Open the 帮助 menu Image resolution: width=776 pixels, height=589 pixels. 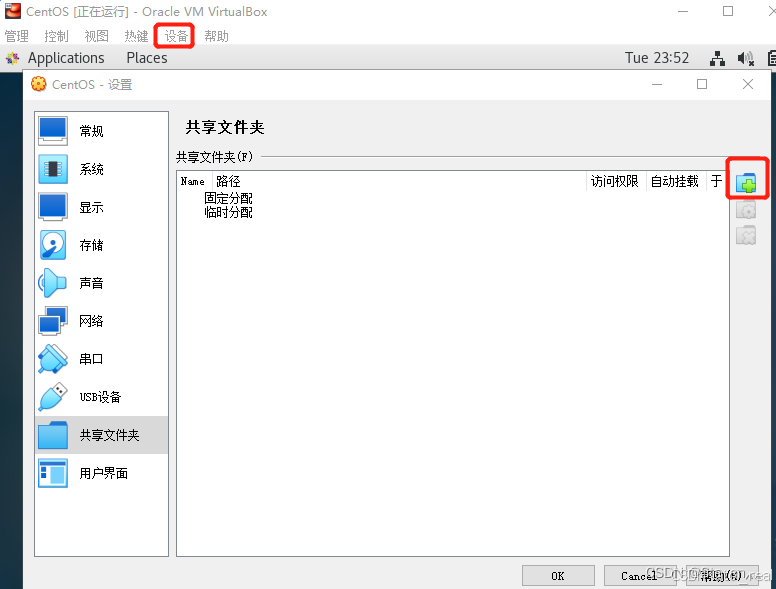[x=216, y=36]
